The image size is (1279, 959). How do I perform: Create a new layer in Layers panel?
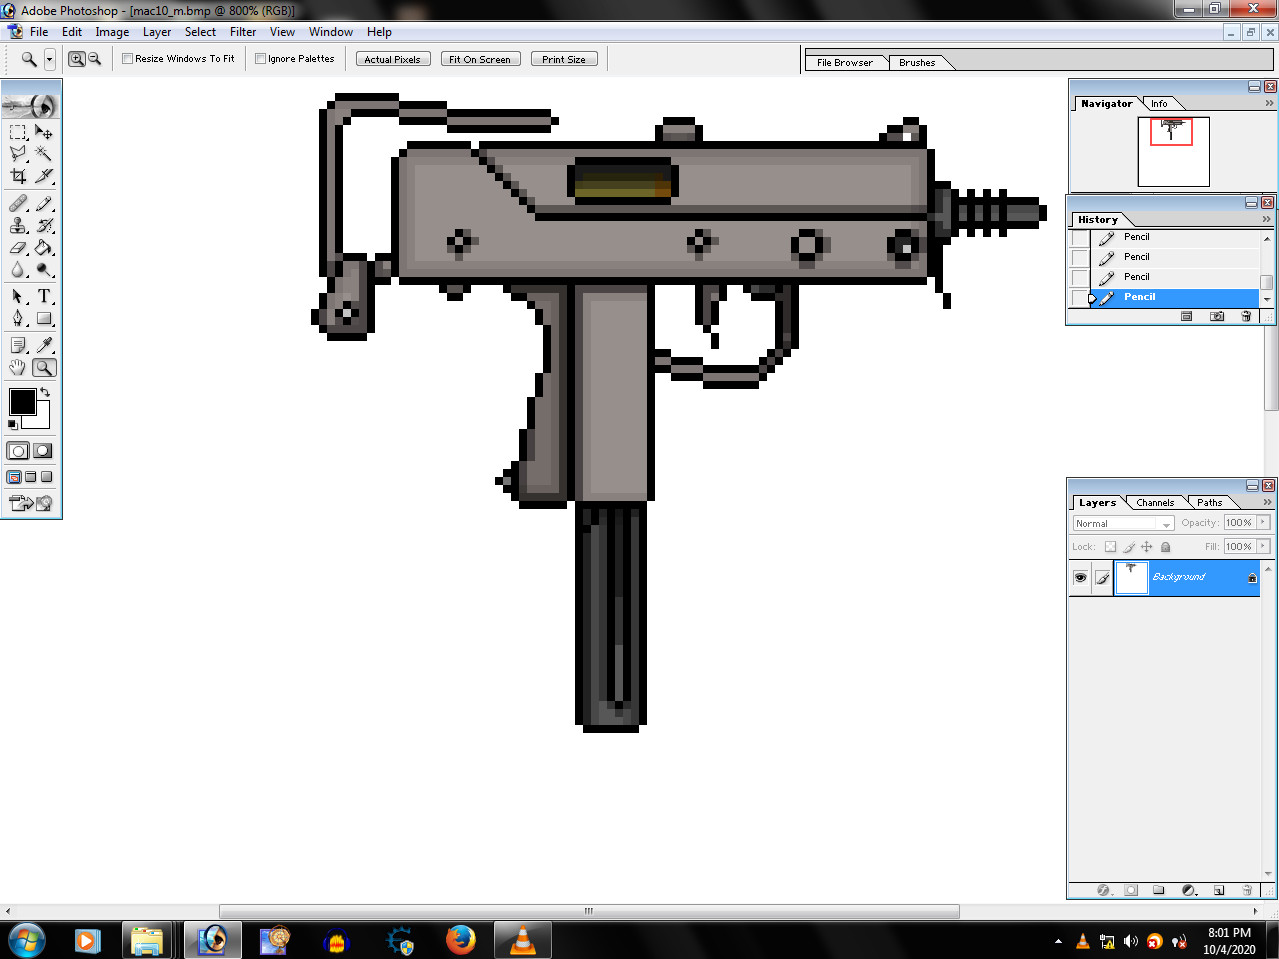[1218, 890]
